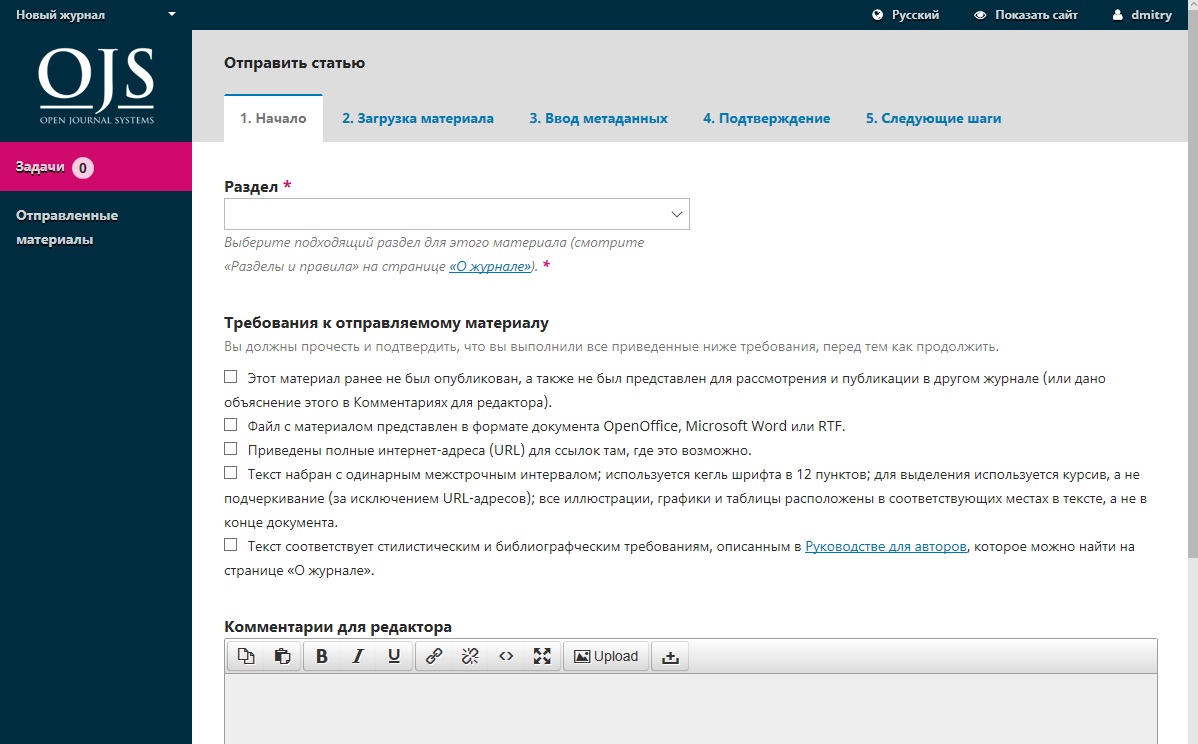Click the download tray icon after Upload

(x=670, y=656)
